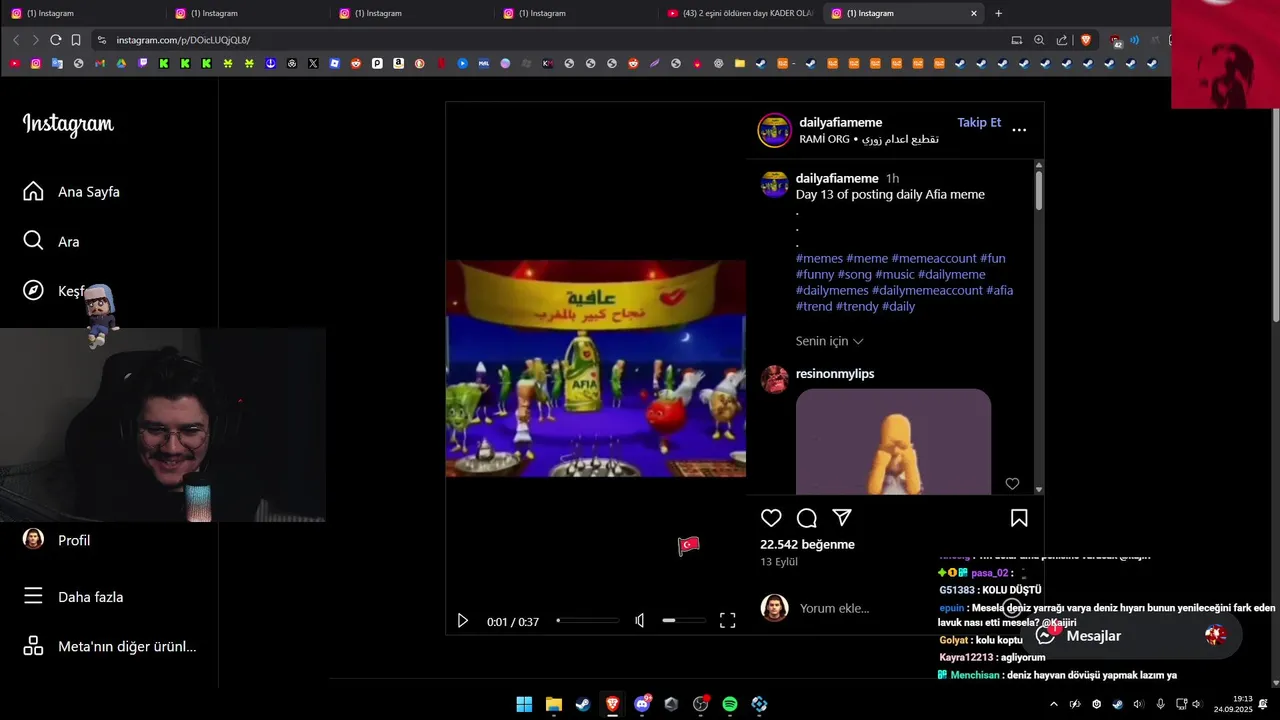
Task: Open the #dailymemeaccount hashtag
Action: click(x=927, y=290)
